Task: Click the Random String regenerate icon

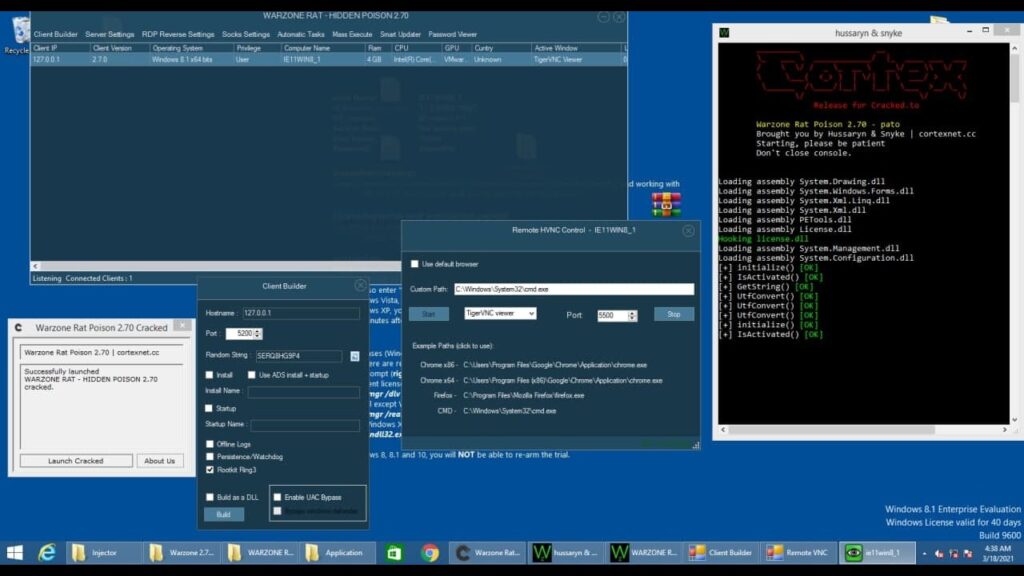Action: click(355, 356)
